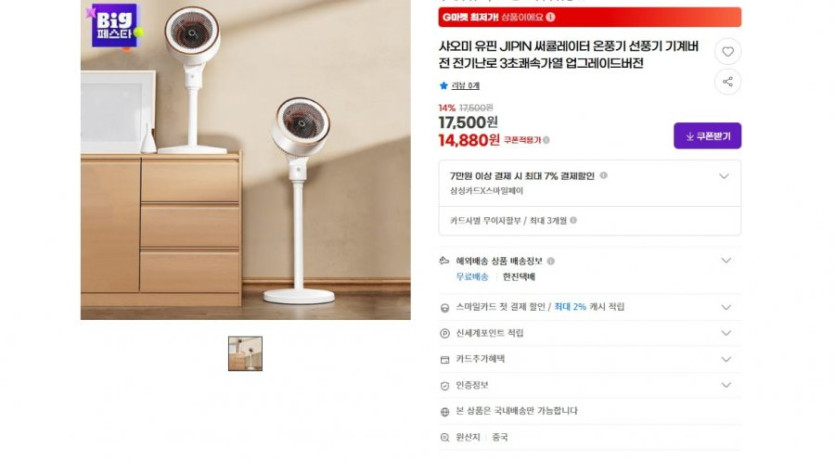This screenshot has height=461, width=835.
Task: Click the purple 쿠폰받기 button
Action: [x=707, y=136]
